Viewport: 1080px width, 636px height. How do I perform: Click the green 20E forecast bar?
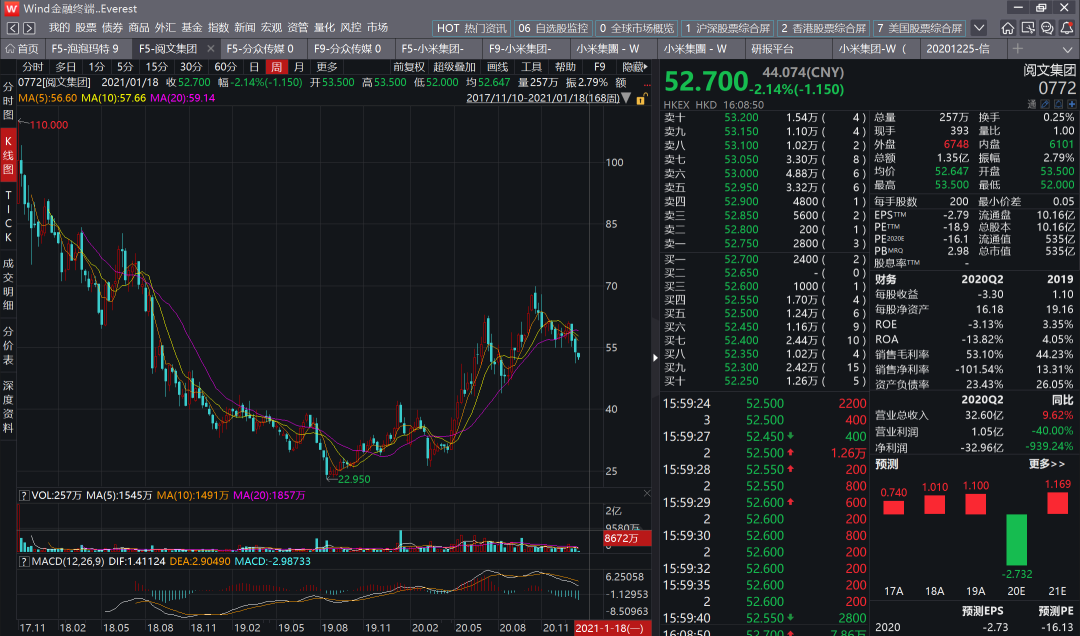click(1016, 540)
